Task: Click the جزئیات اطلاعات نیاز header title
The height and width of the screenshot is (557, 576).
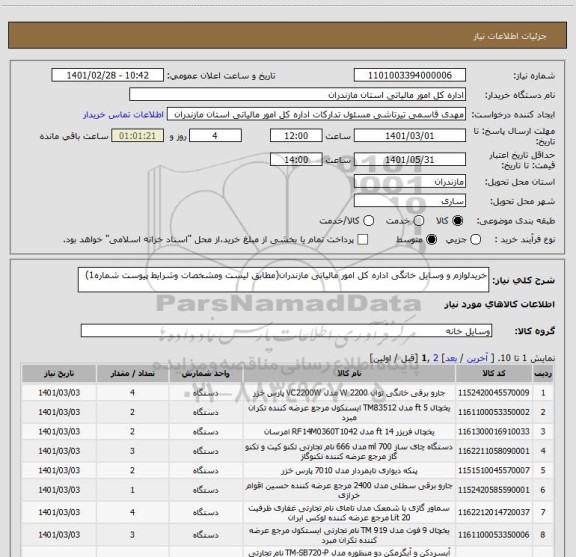Action: pos(510,36)
